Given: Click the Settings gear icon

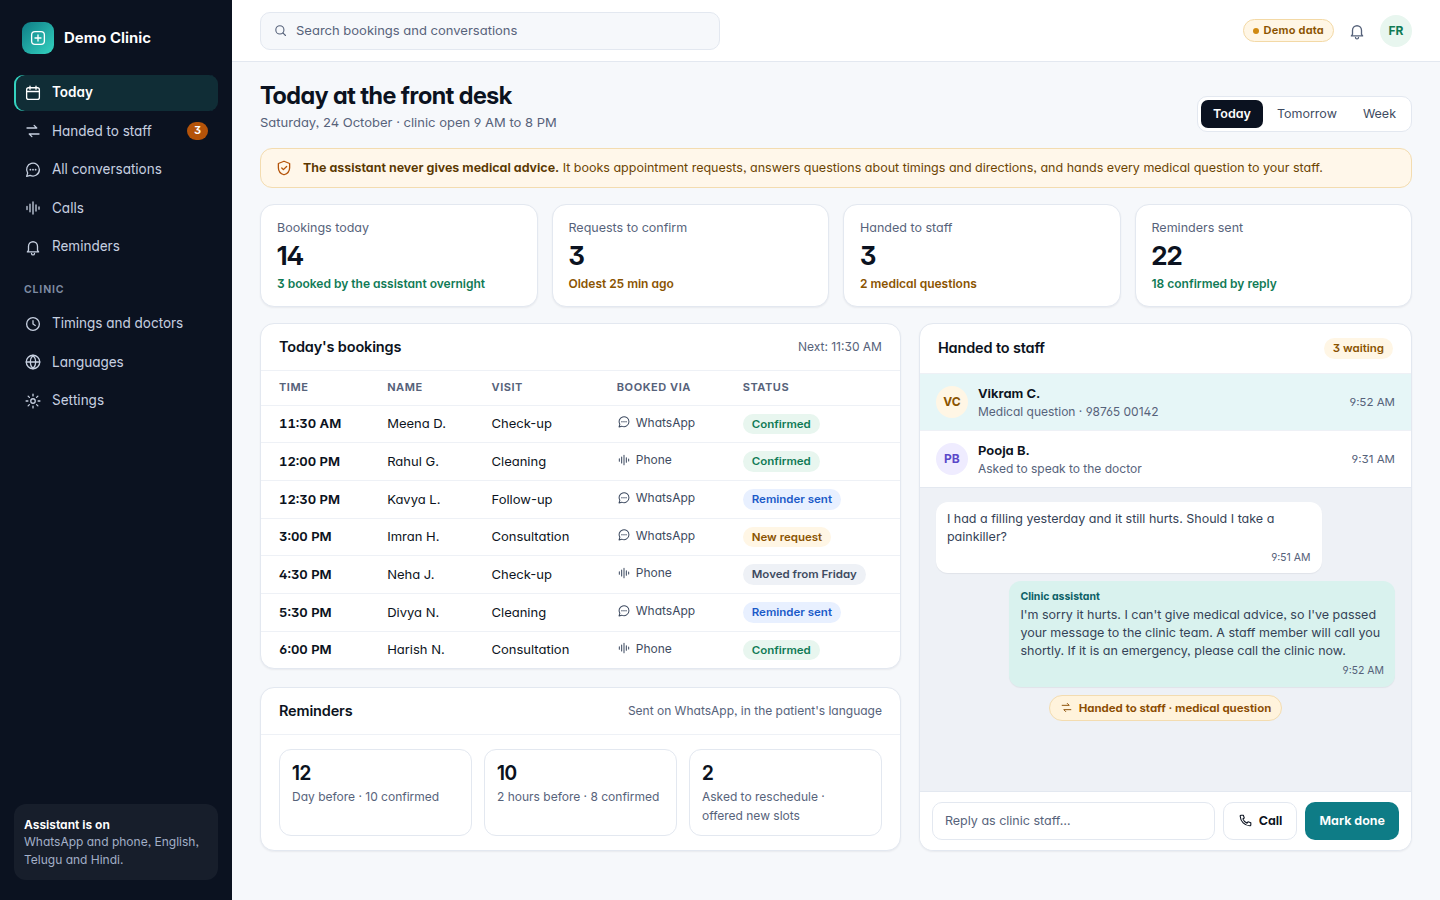Looking at the screenshot, I should point(33,401).
